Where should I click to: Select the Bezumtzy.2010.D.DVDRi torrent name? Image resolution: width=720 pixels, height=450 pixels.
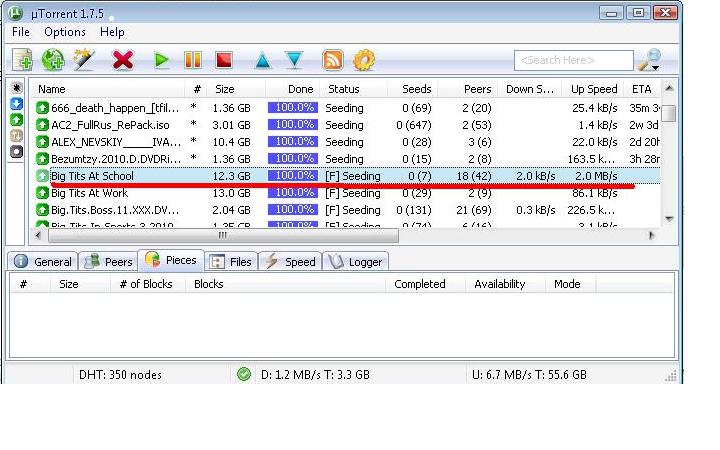116,159
